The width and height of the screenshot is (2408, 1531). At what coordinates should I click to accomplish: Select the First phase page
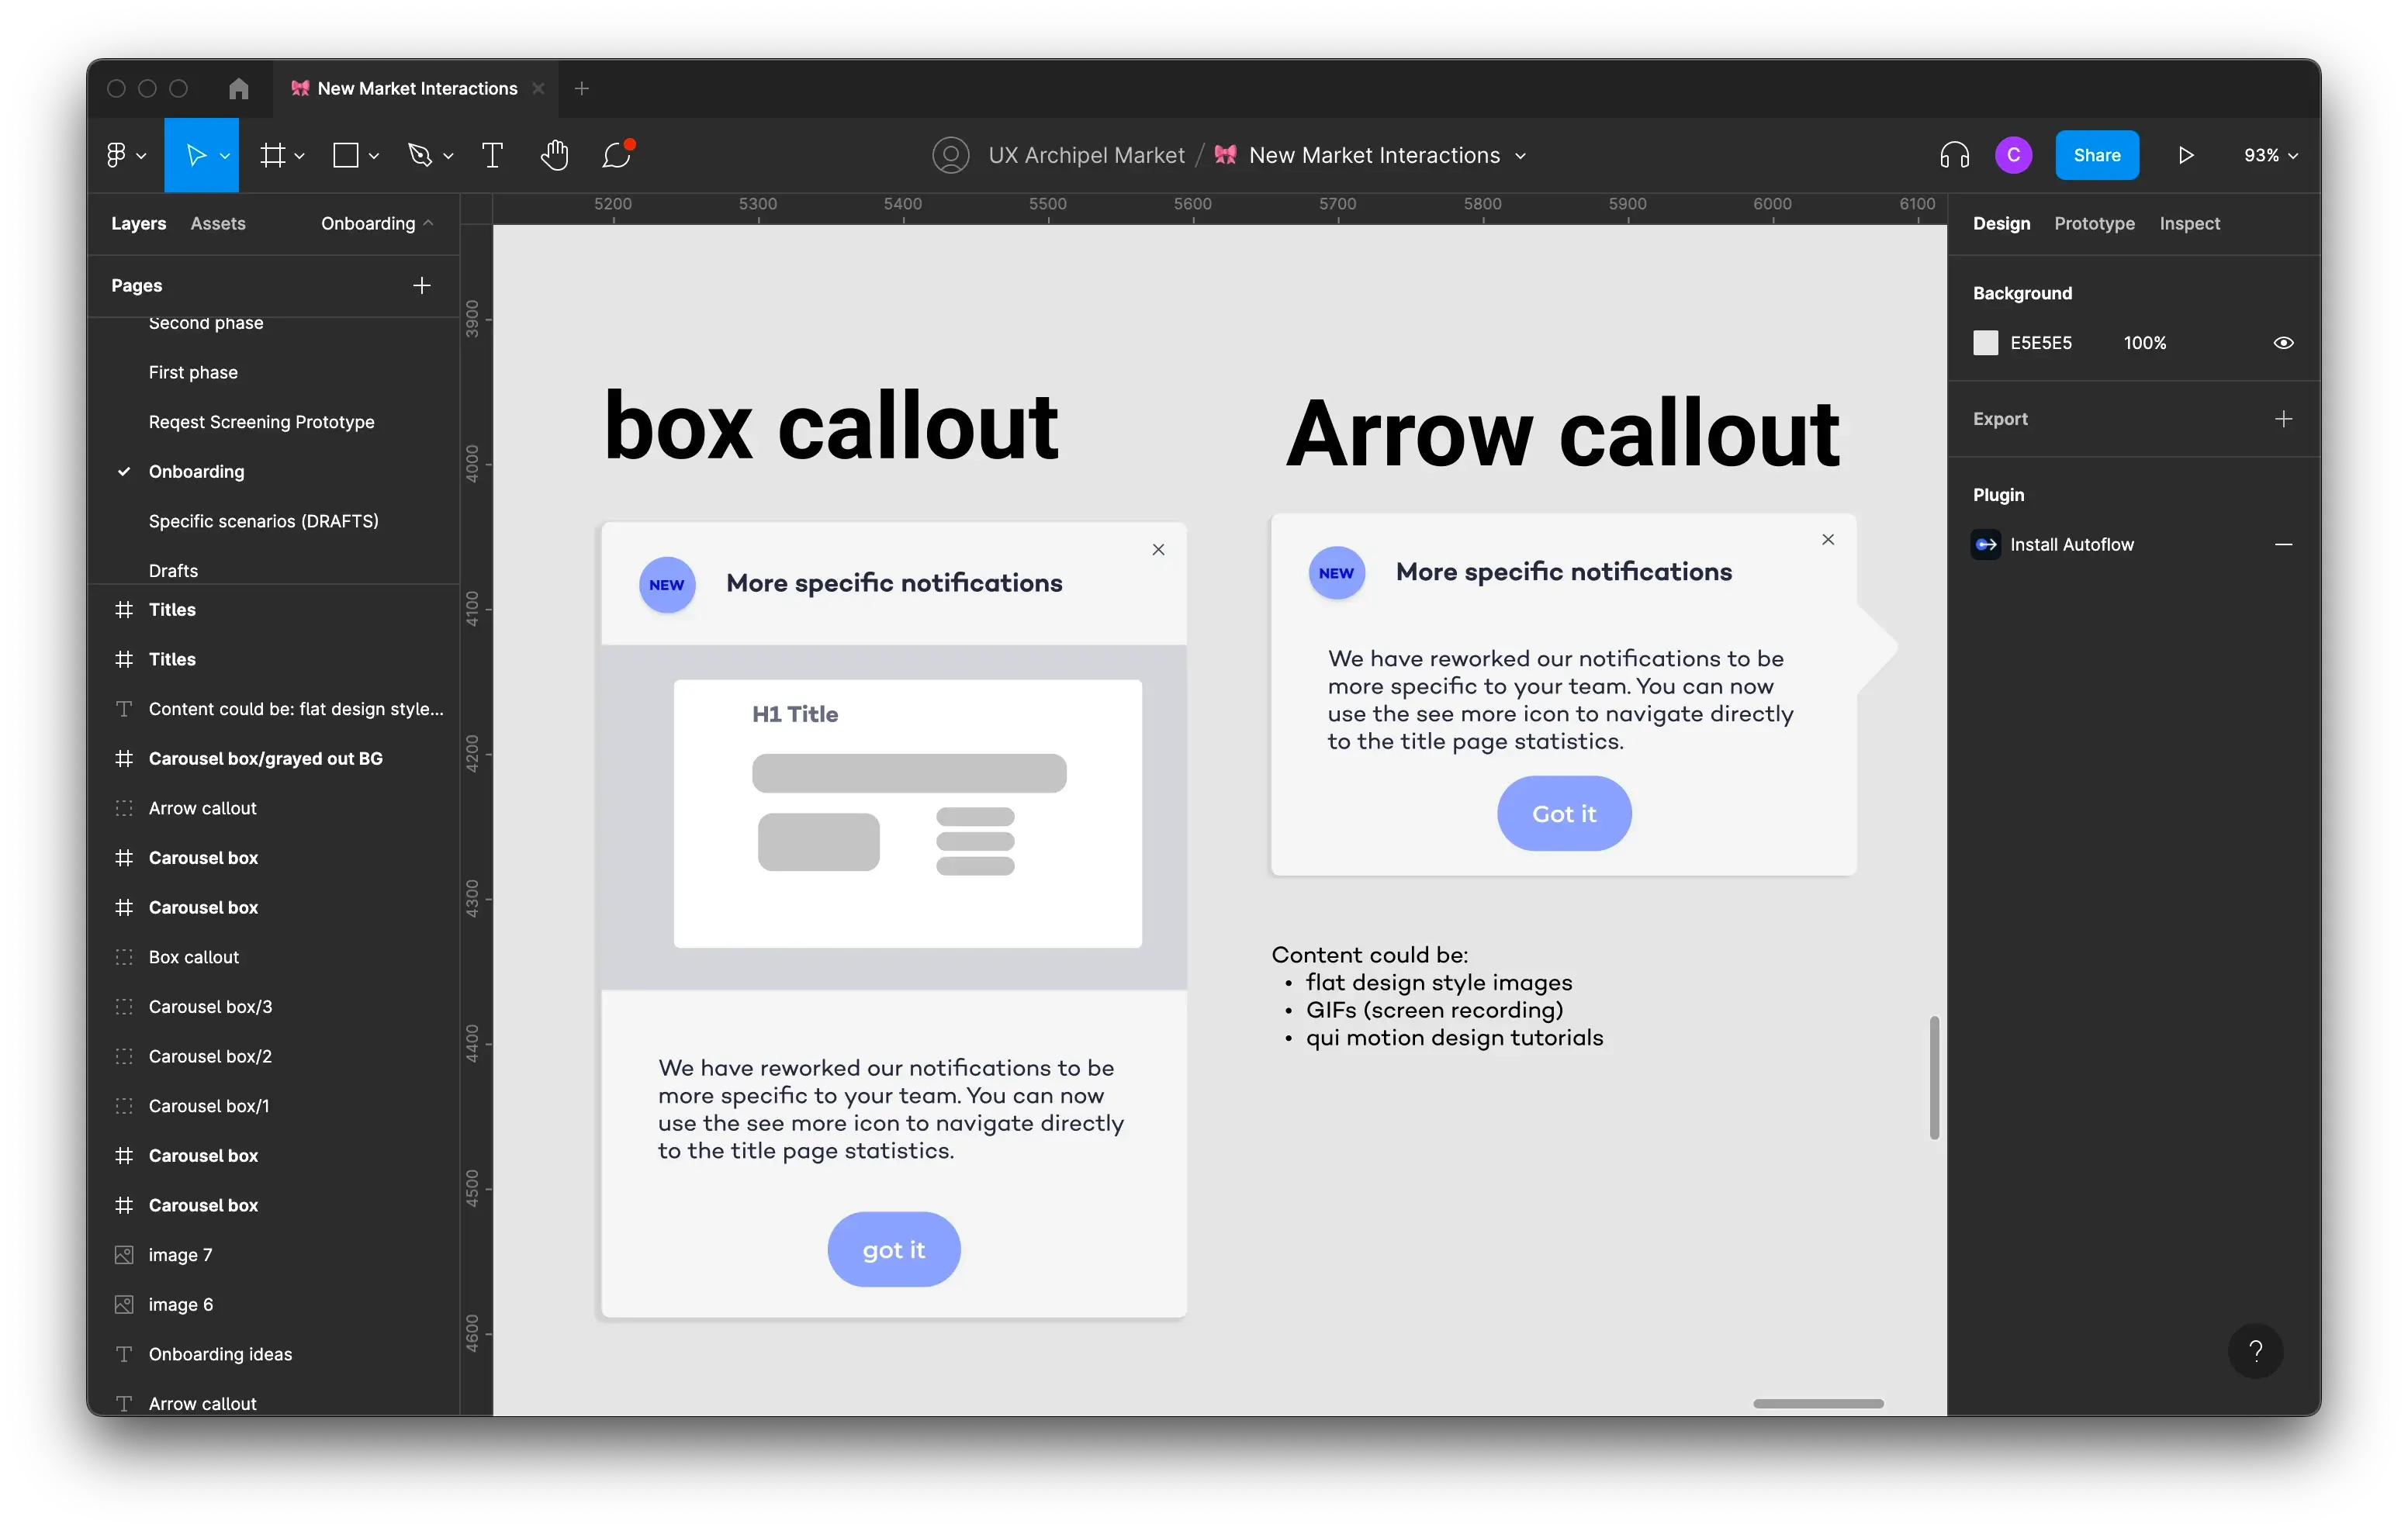pos(193,372)
